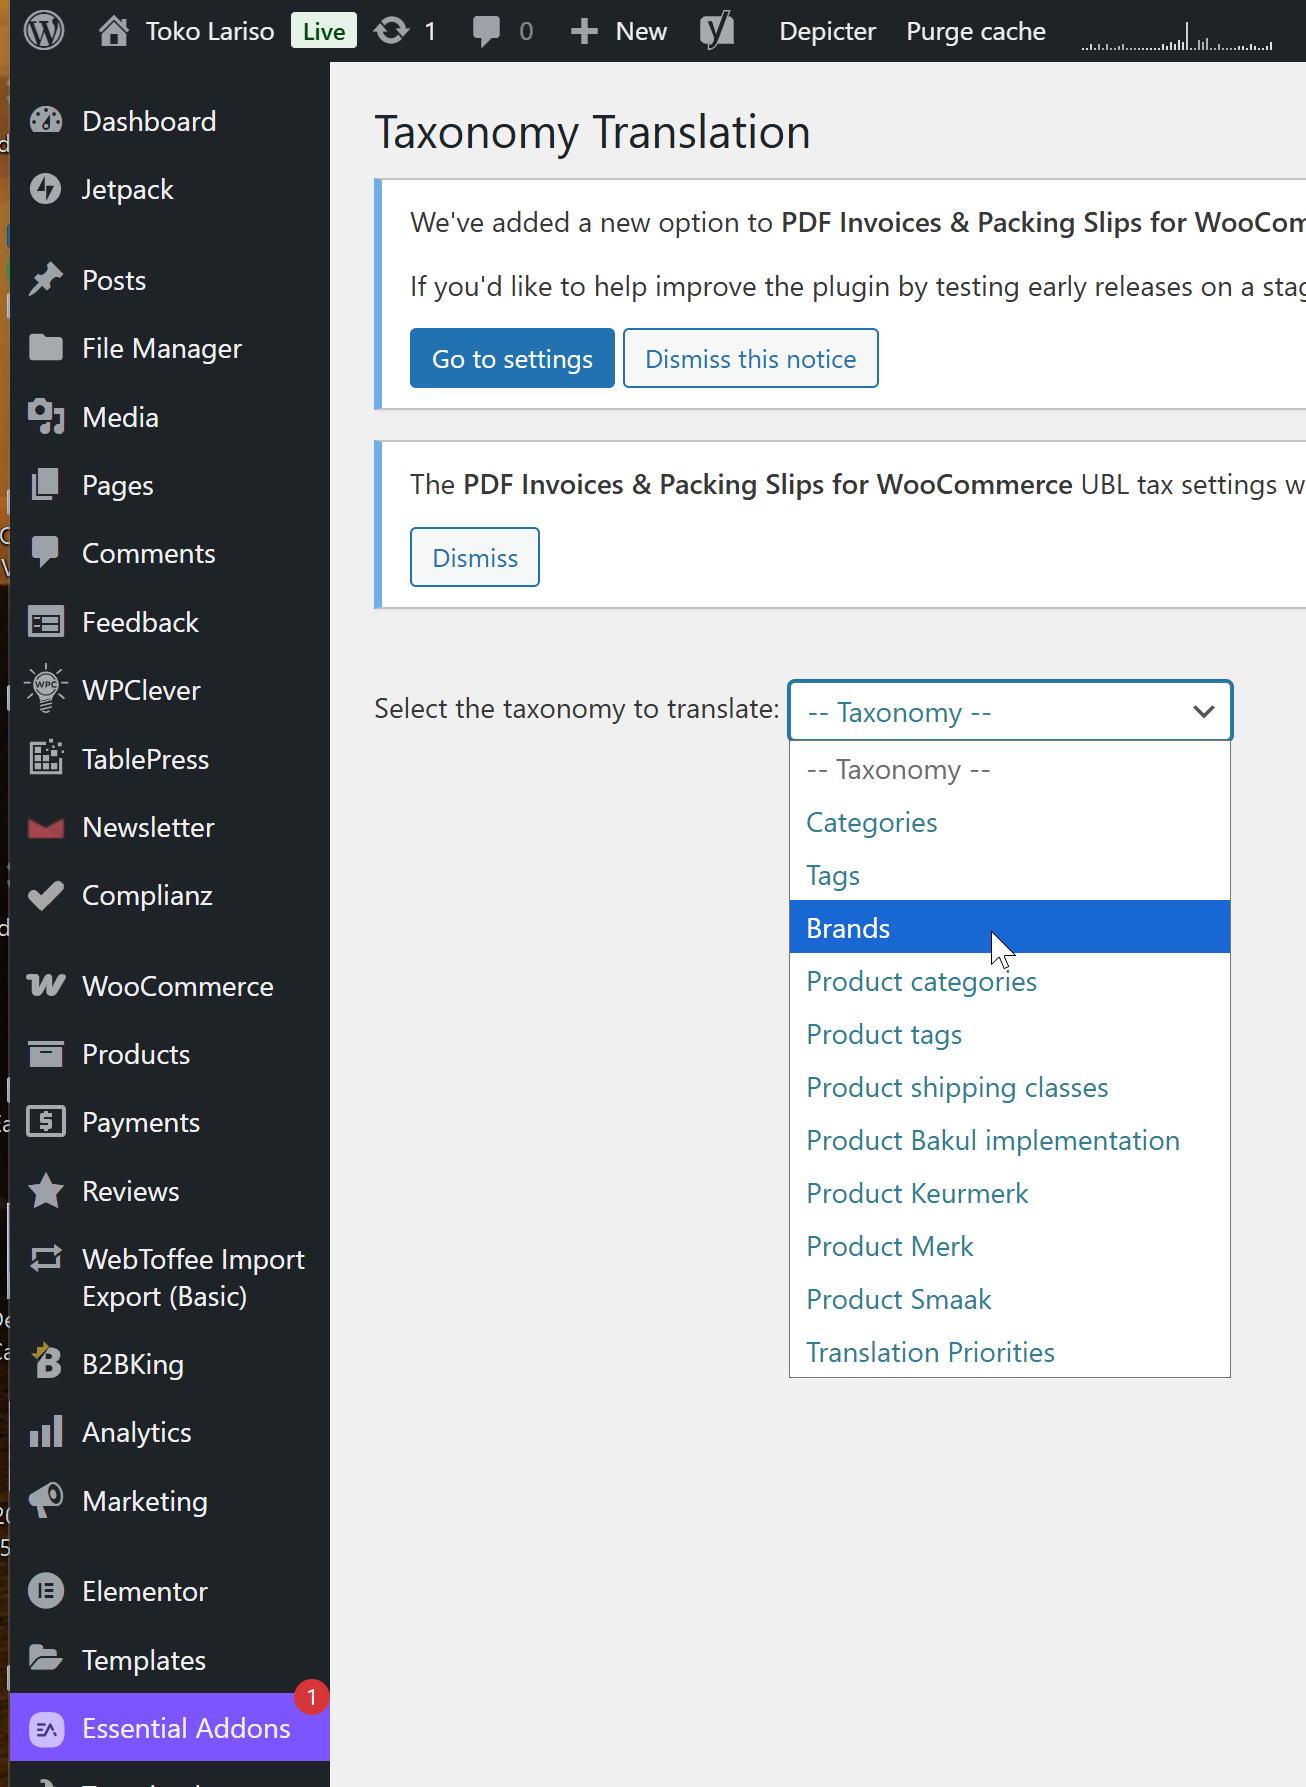The image size is (1306, 1787).
Task: Click the WPClever lightbulb icon
Action: coord(46,690)
